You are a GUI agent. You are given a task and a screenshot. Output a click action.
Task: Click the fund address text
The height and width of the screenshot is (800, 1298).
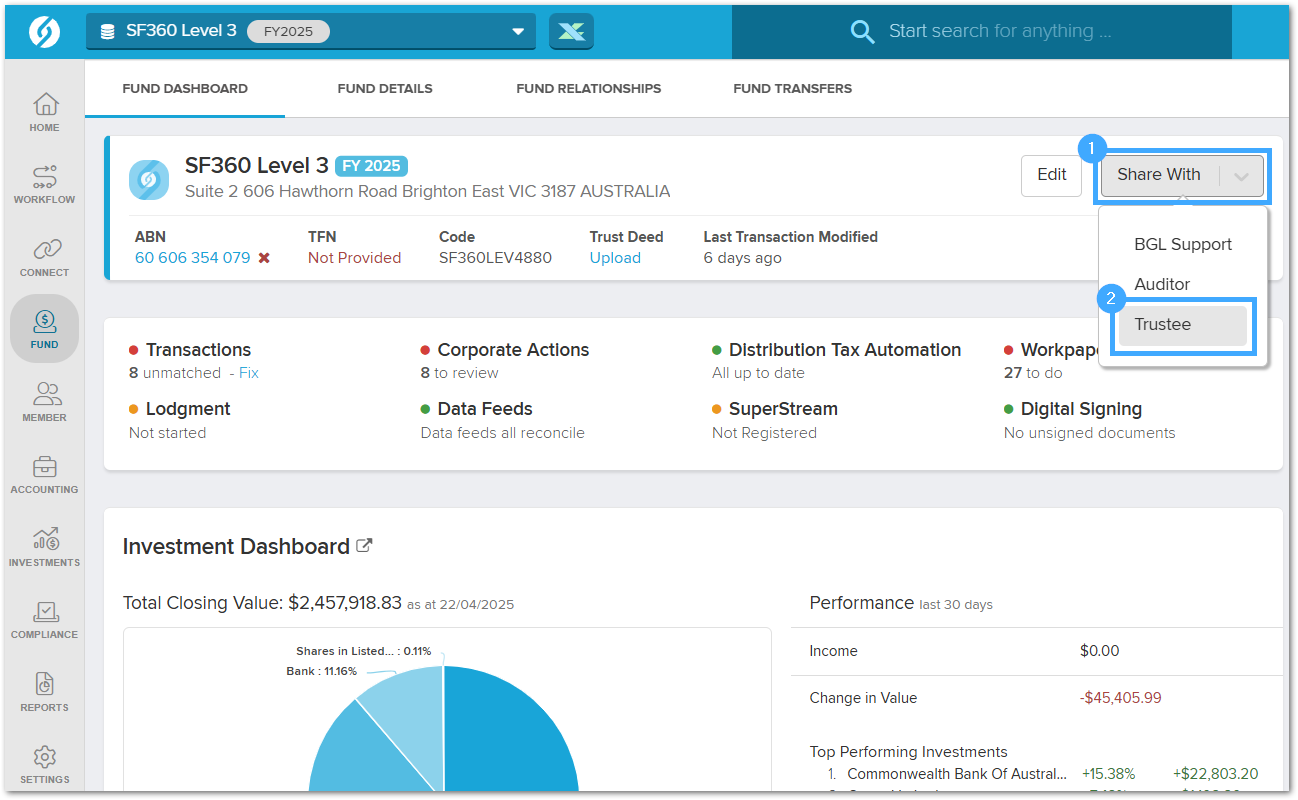coord(428,191)
